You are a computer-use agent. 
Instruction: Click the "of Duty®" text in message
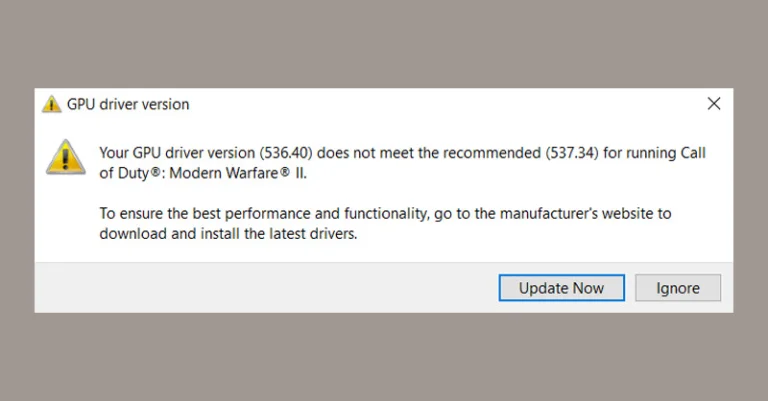point(127,174)
